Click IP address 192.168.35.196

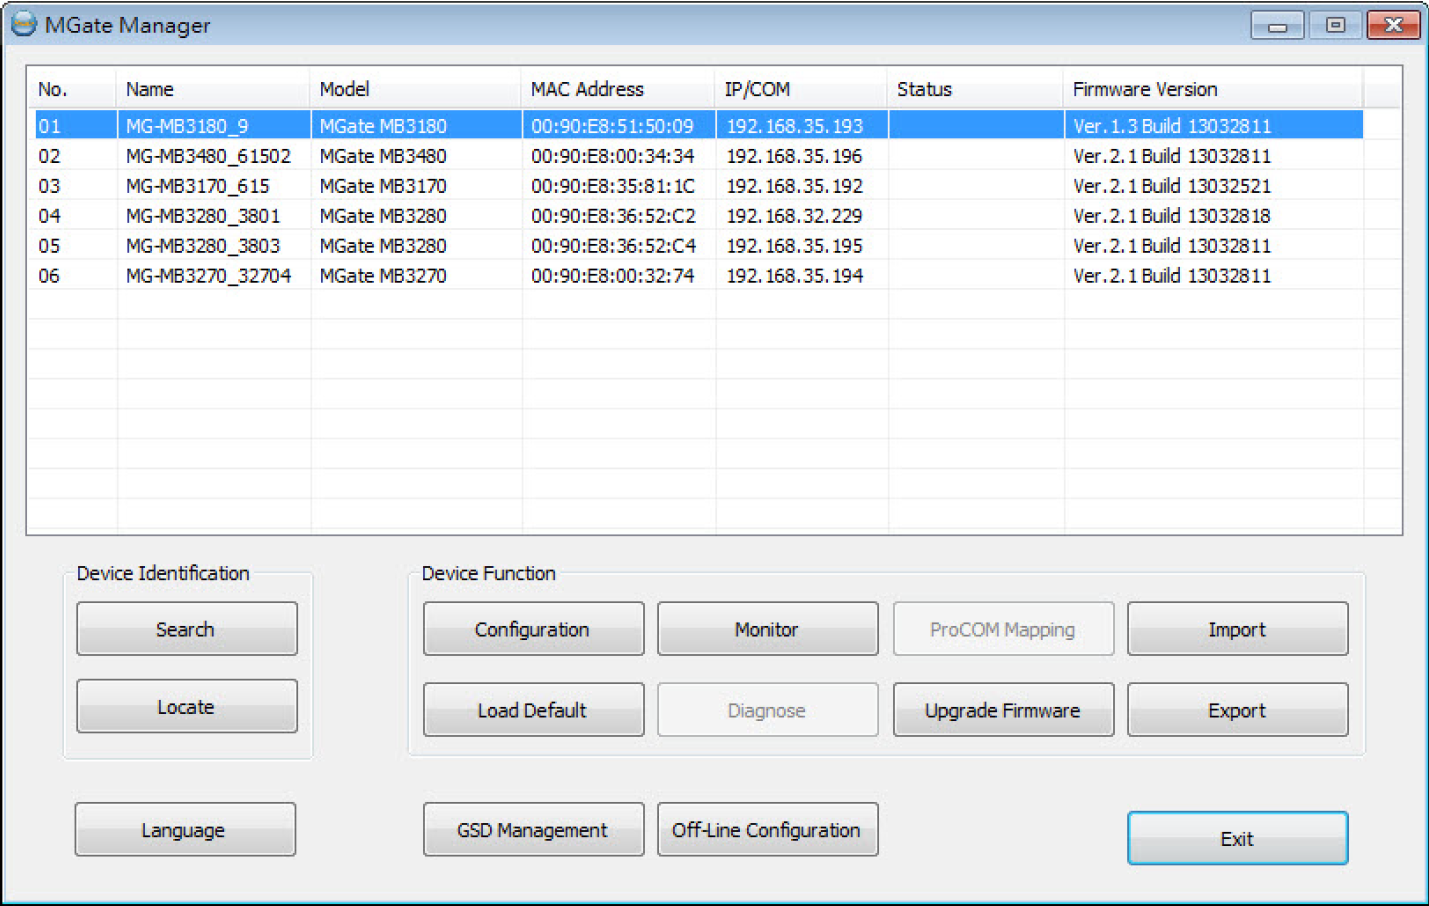click(794, 156)
